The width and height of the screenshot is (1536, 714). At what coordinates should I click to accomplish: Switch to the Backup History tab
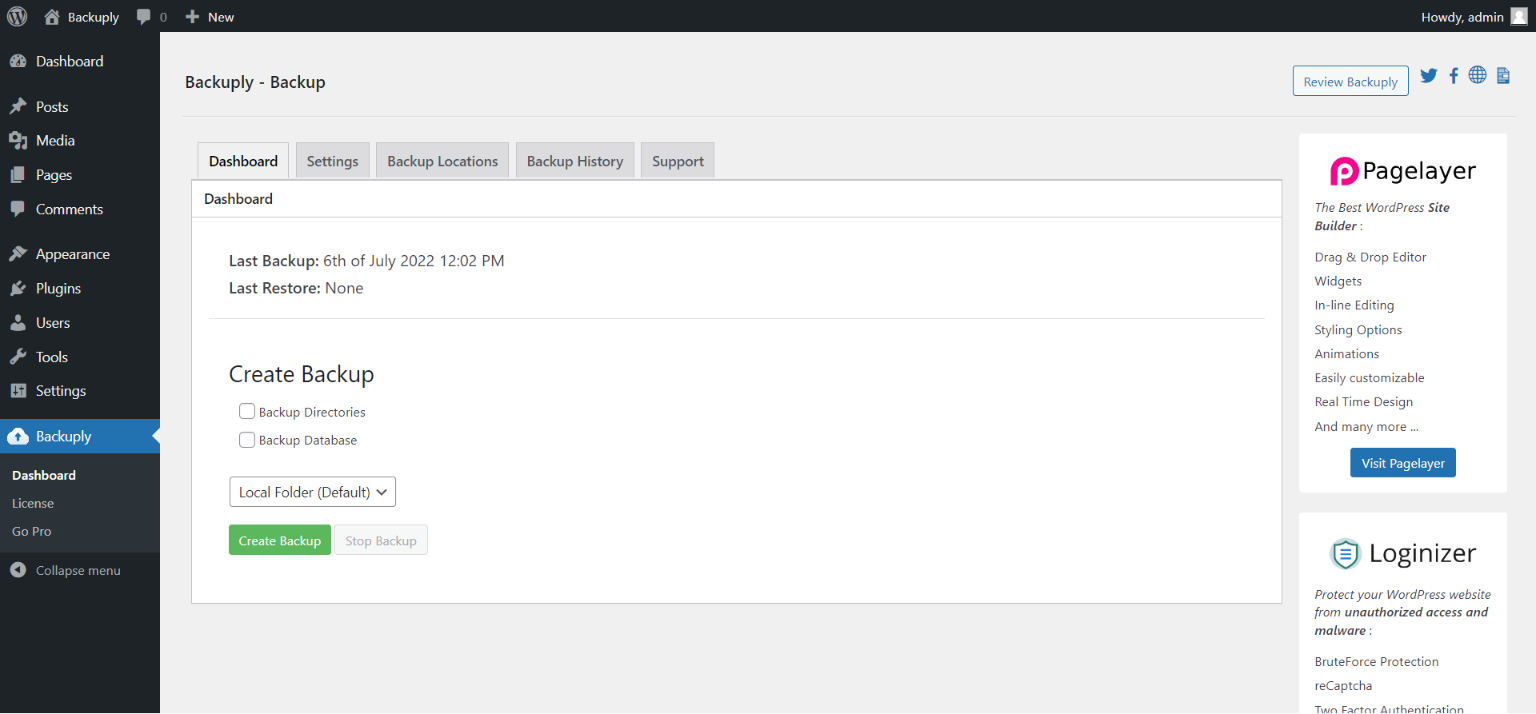[575, 160]
